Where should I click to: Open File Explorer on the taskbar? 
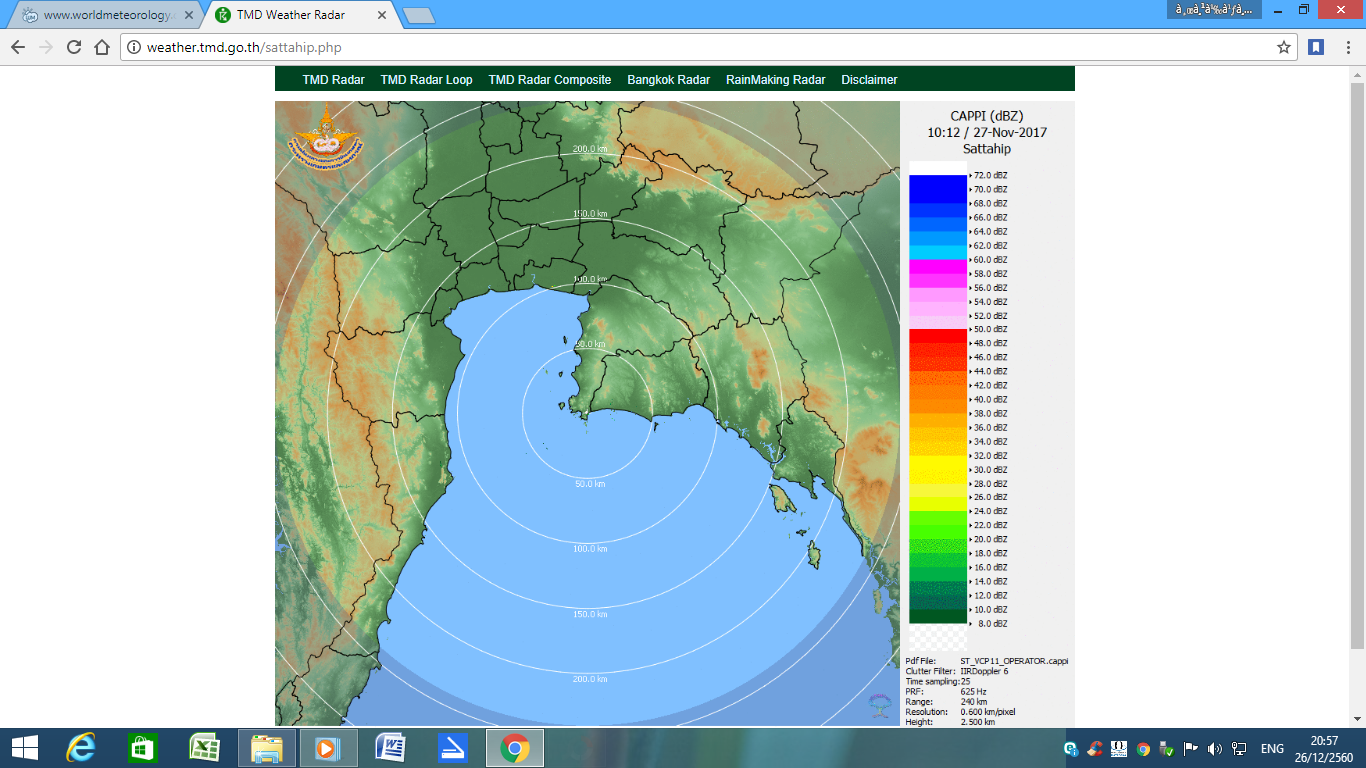[x=266, y=747]
